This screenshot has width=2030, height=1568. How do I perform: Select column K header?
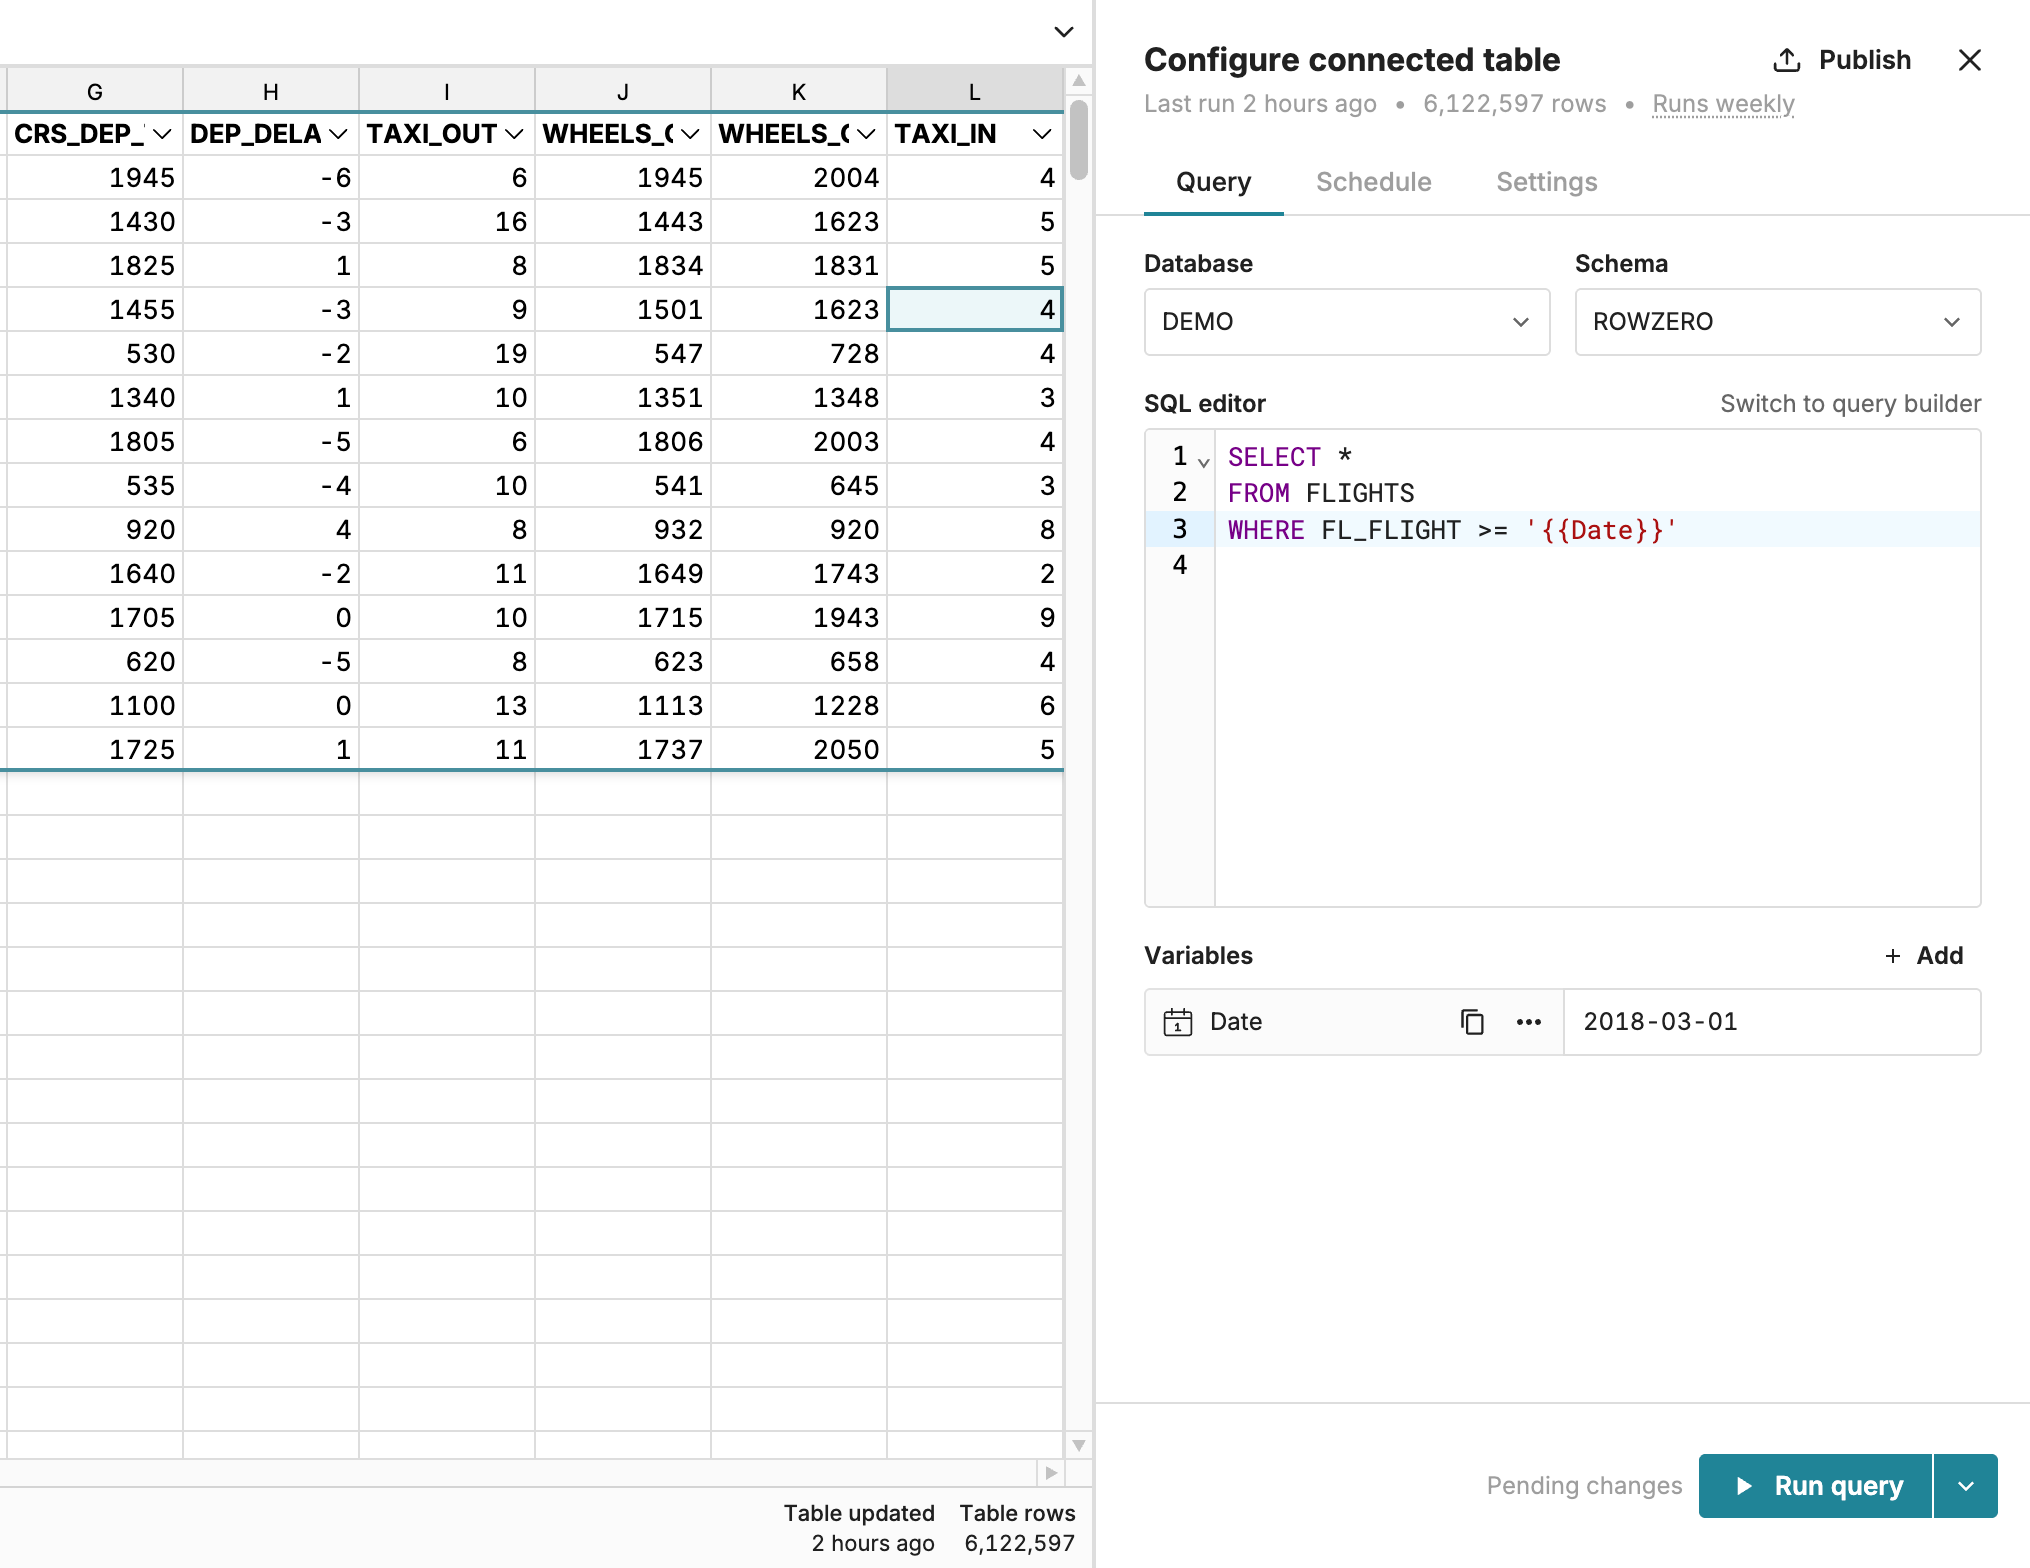[x=799, y=91]
